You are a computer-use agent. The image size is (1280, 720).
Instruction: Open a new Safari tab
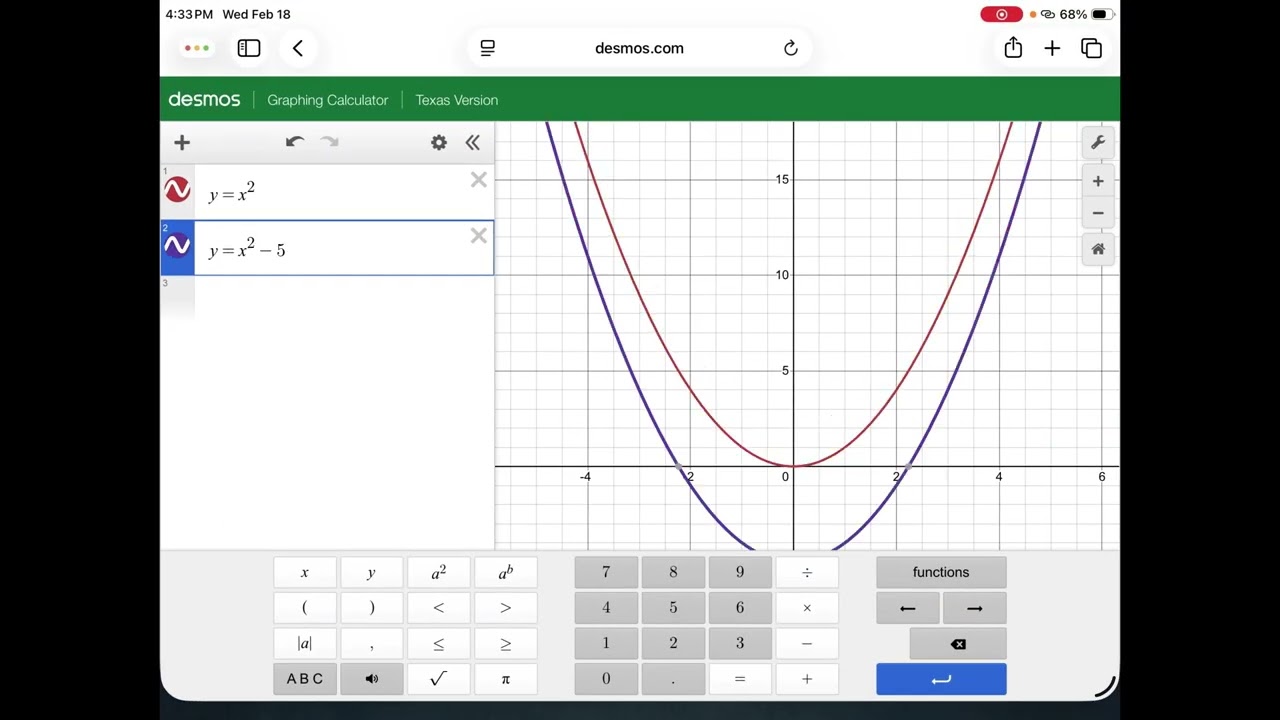click(x=1052, y=48)
